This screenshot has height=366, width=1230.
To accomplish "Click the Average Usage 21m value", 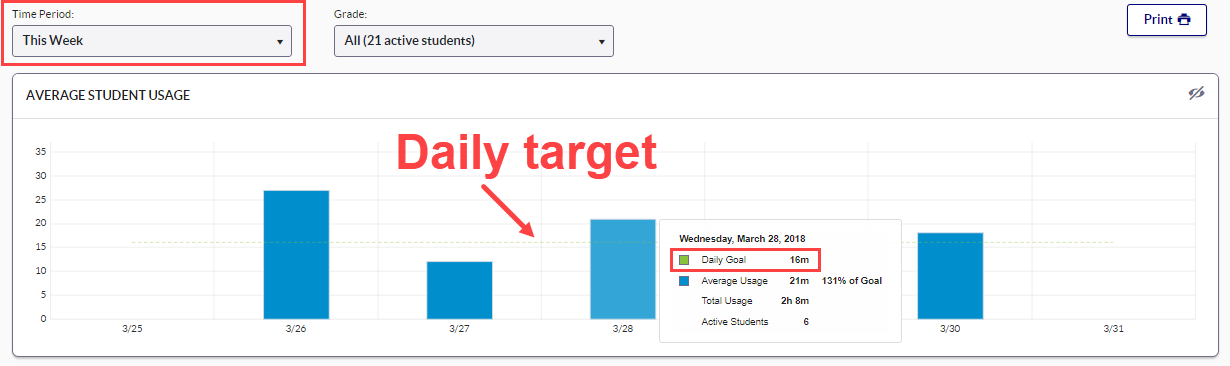I will 799,281.
